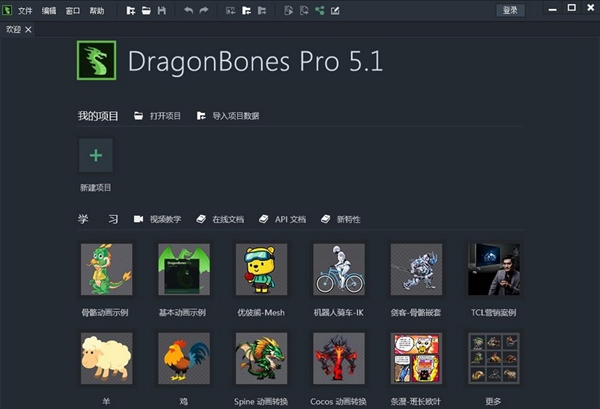The width and height of the screenshot is (600, 409).
Task: Click the DragonBones app icon in the menu bar
Action: [x=7, y=10]
